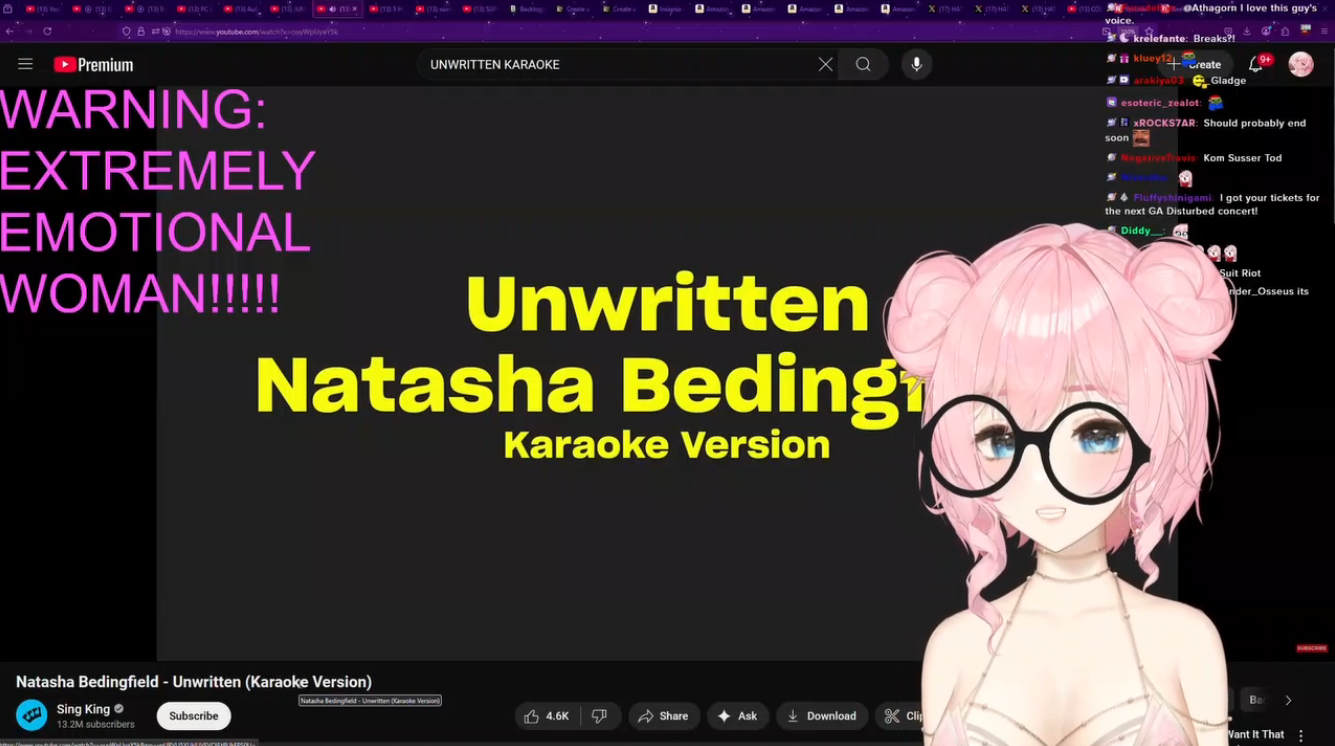Open the YouTube hamburger guide menu
Image resolution: width=1335 pixels, height=746 pixels.
pos(25,64)
